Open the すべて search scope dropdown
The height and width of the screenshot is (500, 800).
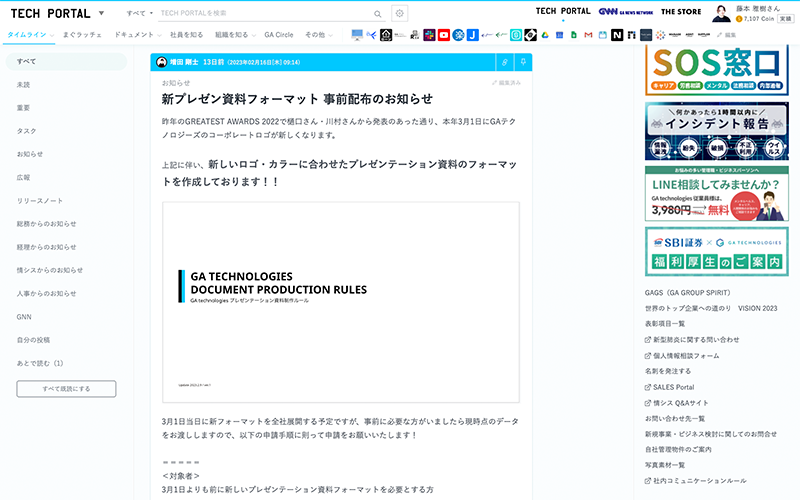(x=140, y=14)
